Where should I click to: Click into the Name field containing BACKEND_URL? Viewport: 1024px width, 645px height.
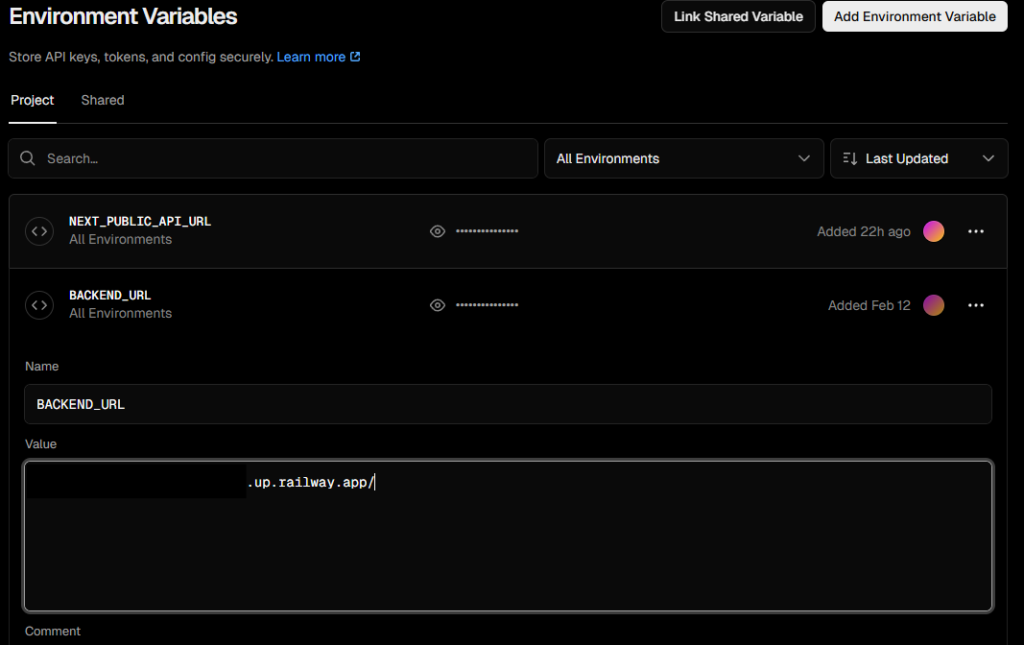tap(508, 404)
